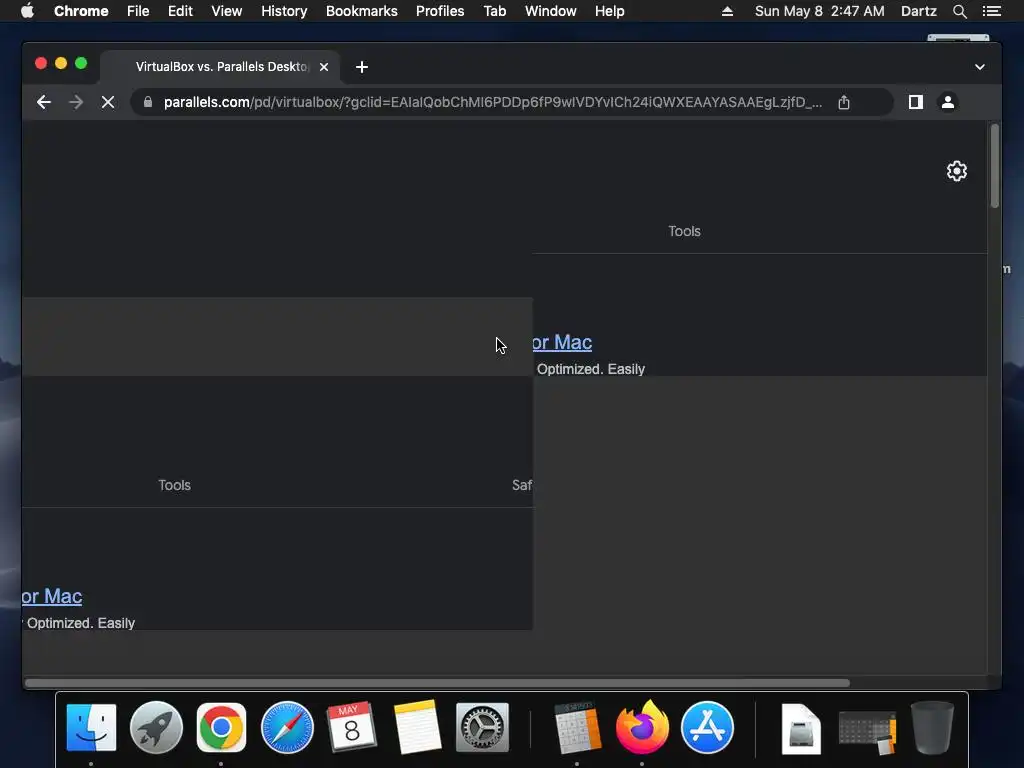Toggle Chrome side panel
This screenshot has width=1024, height=768.
[916, 103]
